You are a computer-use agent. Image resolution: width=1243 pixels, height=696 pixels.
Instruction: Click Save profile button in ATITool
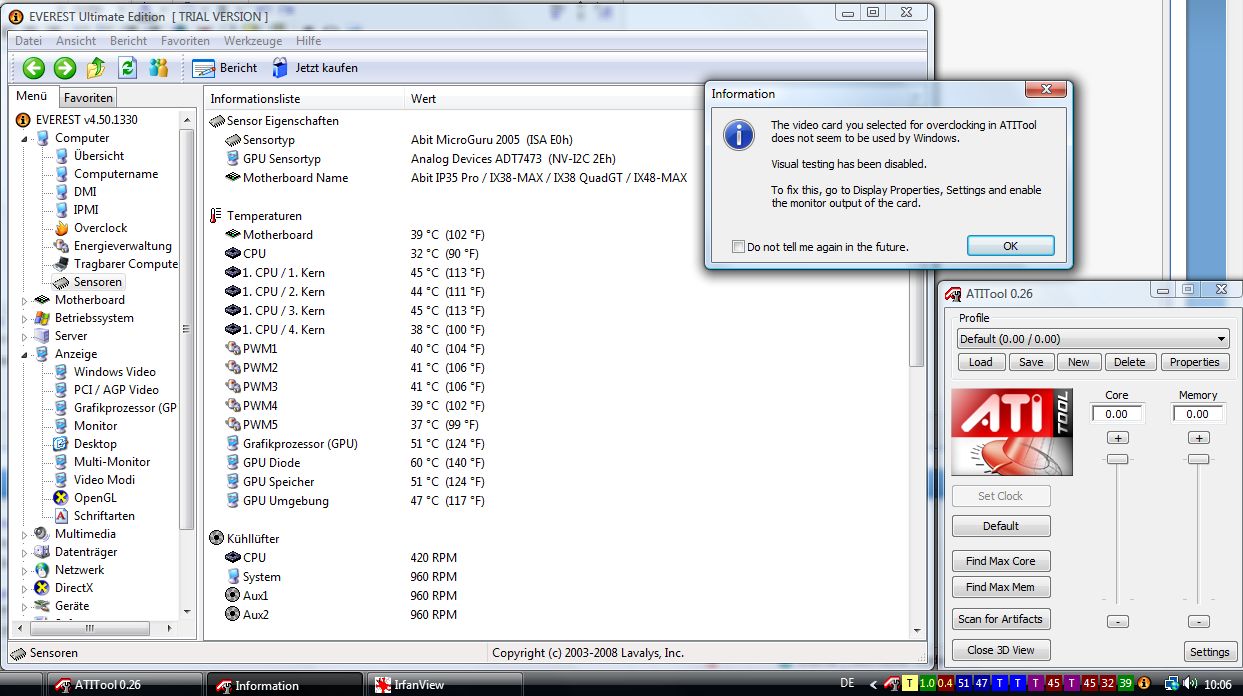click(x=1031, y=362)
